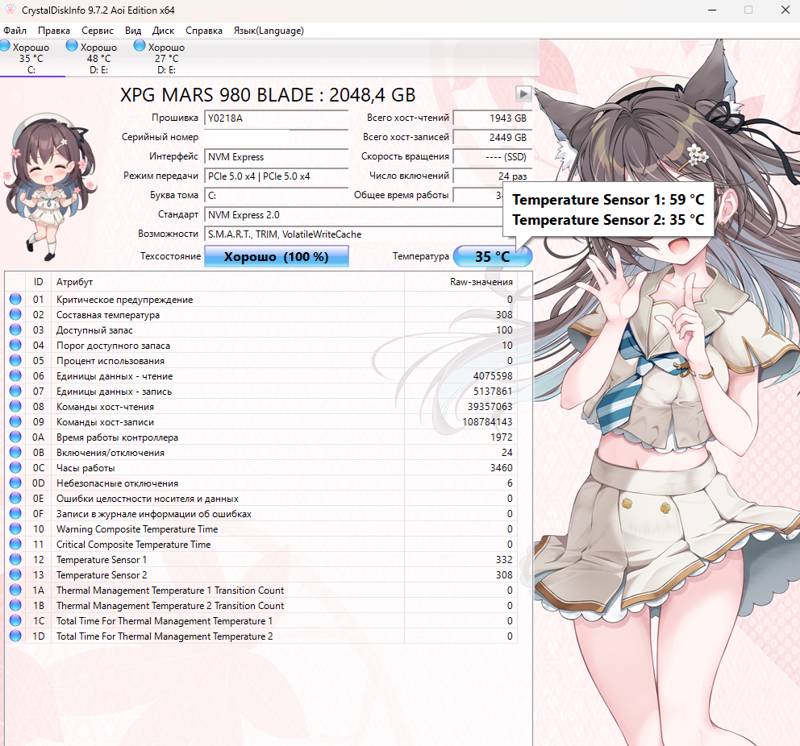Click status orb next to Temperature Sensor 1
This screenshot has height=746, width=800.
[15, 559]
